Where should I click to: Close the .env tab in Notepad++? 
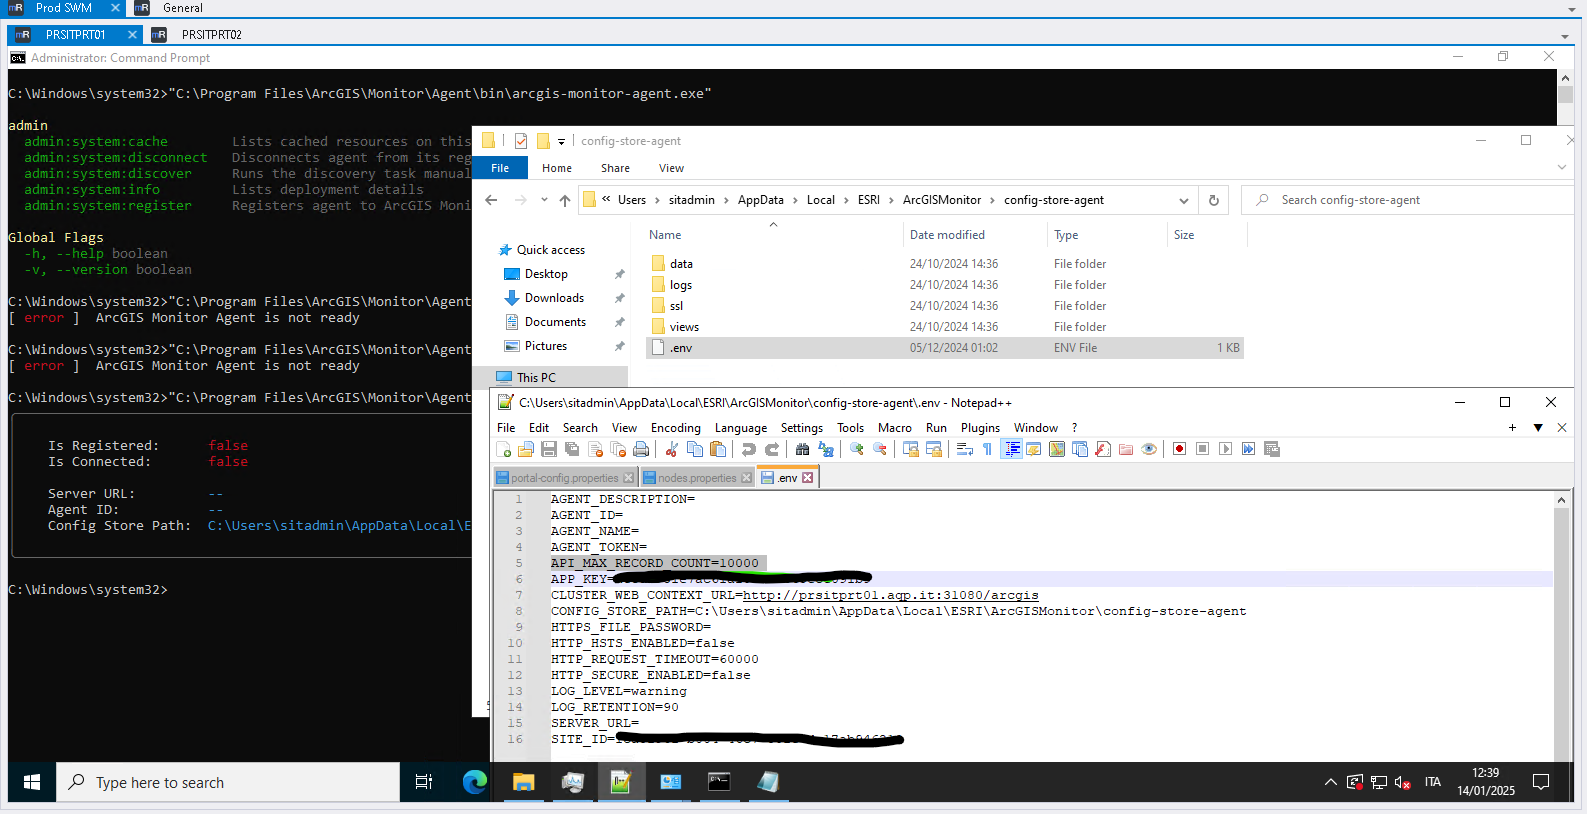[808, 478]
